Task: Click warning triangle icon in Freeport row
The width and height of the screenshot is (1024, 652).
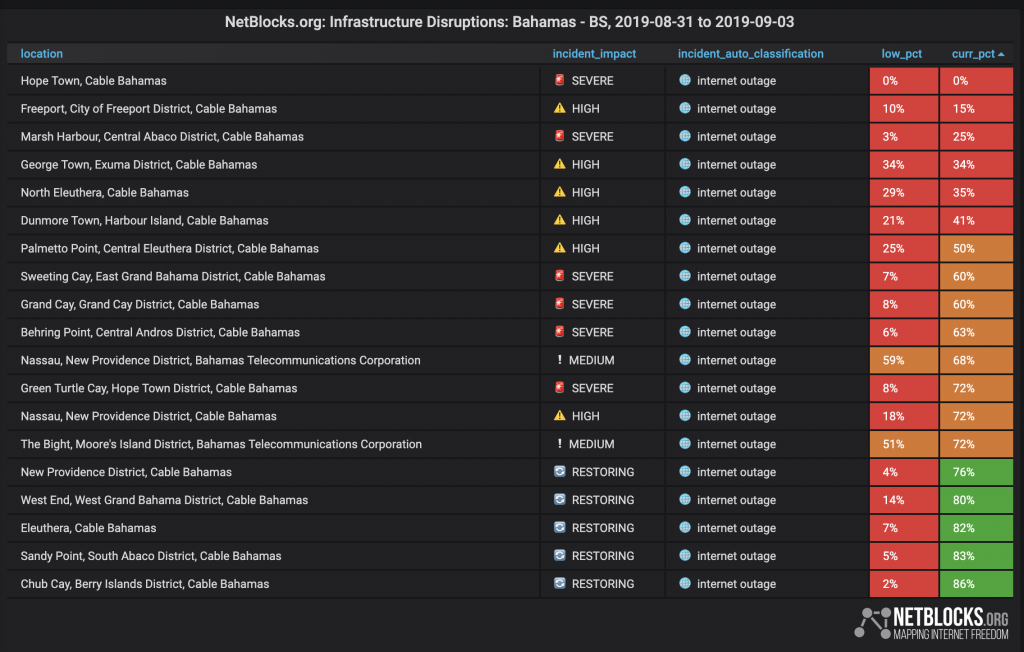Action: click(x=560, y=108)
